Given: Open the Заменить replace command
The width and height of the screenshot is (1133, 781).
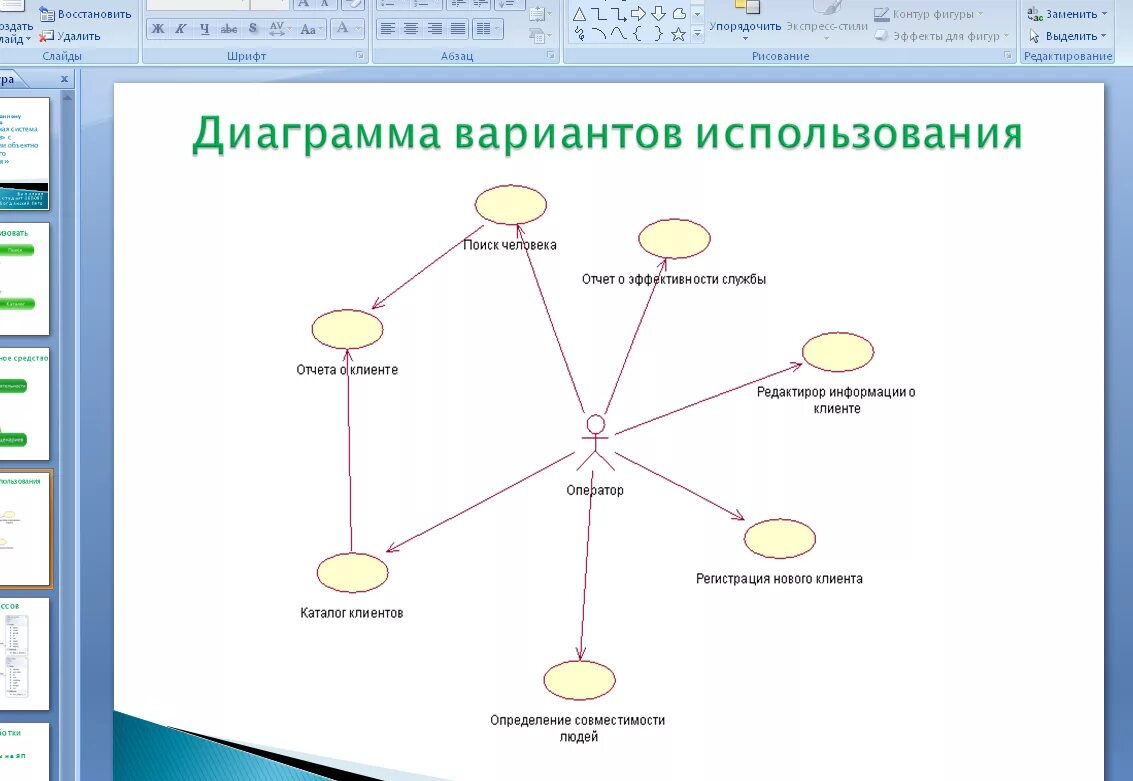Looking at the screenshot, I should tap(1068, 14).
